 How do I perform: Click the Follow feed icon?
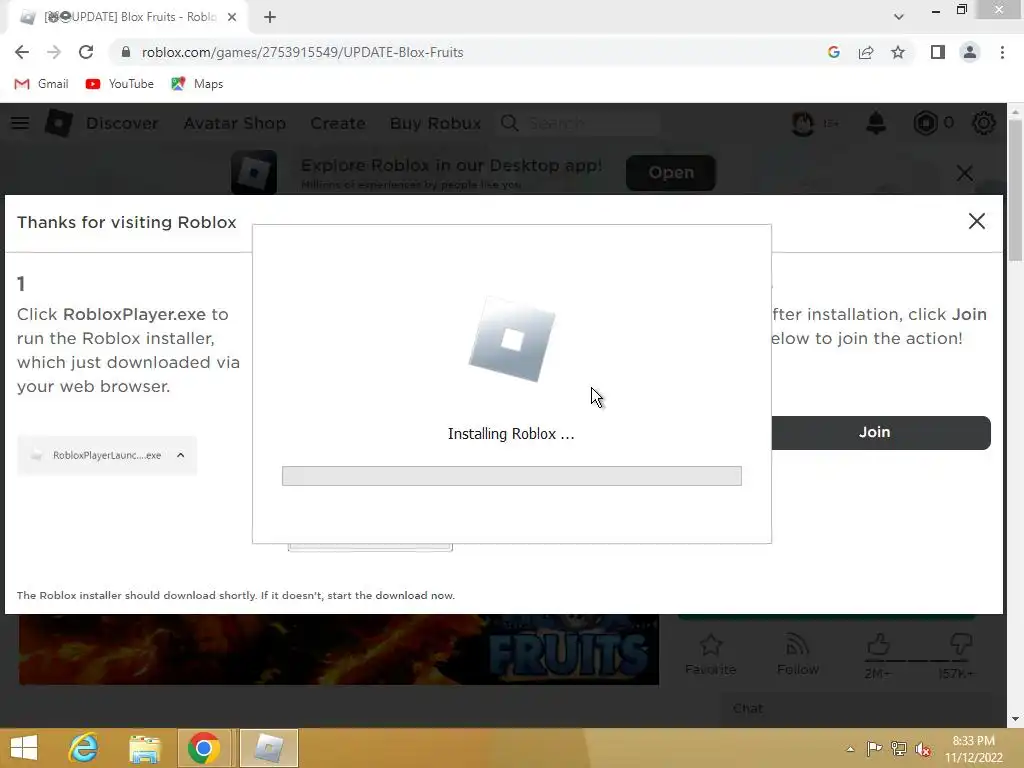797,645
